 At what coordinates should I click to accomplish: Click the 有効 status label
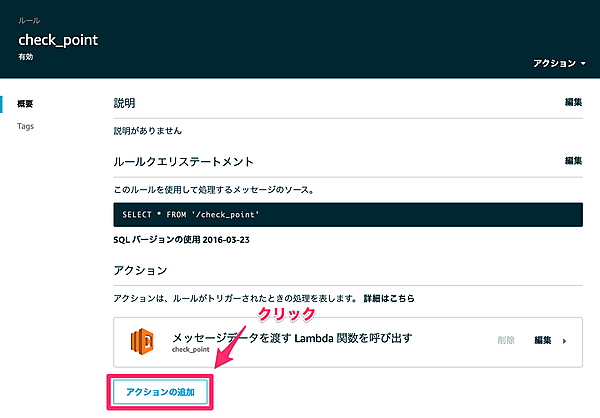coord(27,58)
